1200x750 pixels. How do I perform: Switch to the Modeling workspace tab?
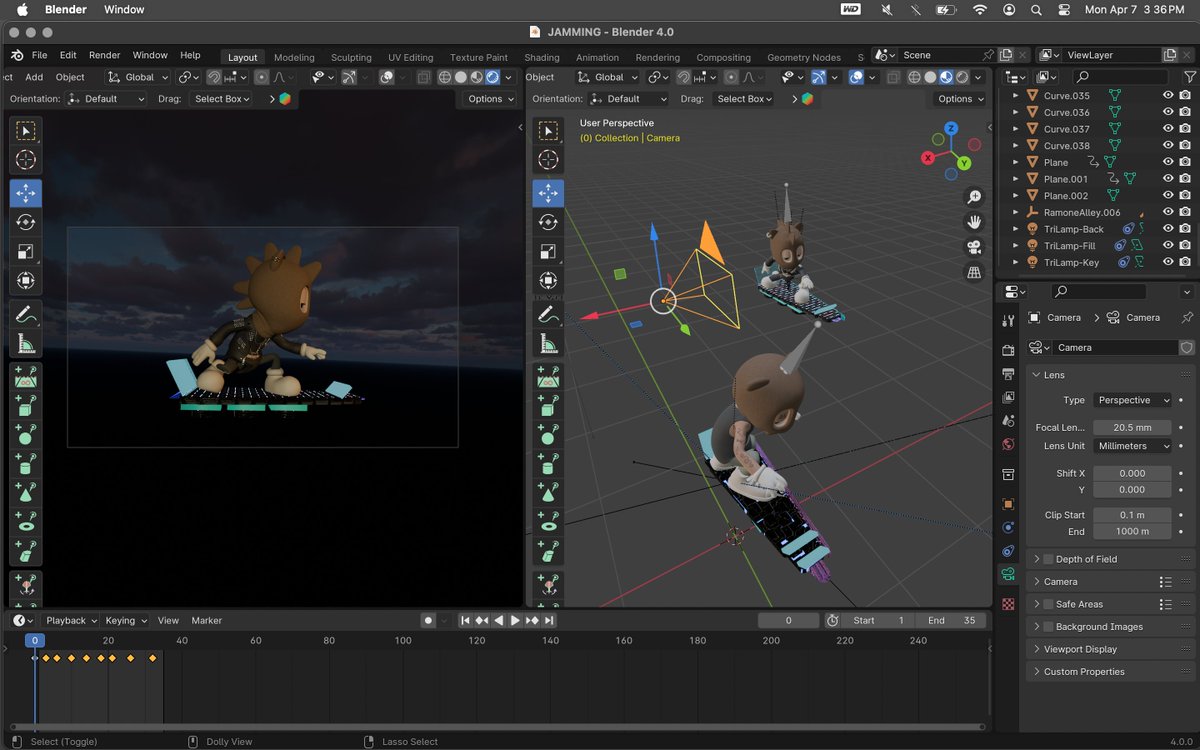294,57
